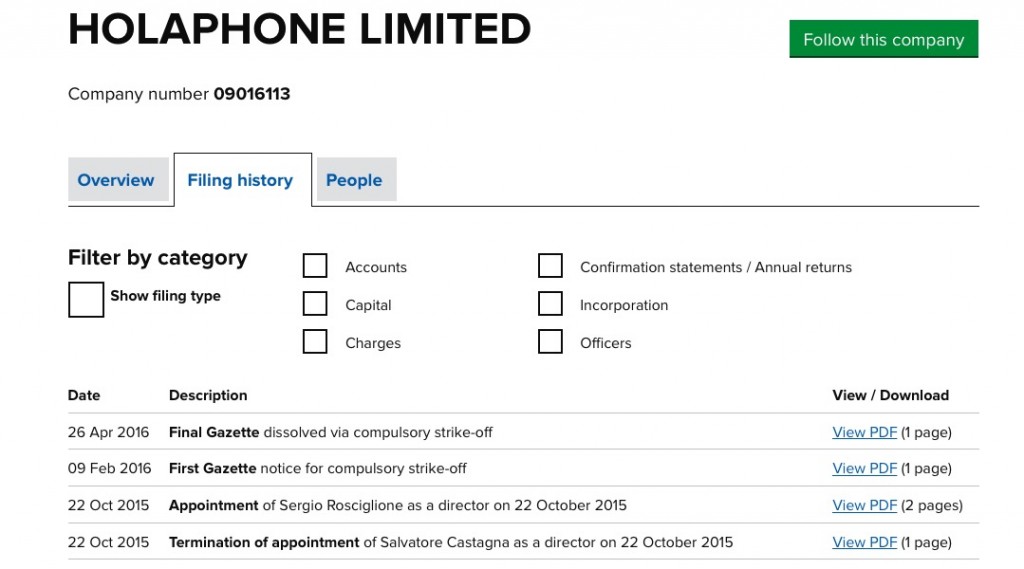This screenshot has width=1024, height=569.
Task: Tick the Accounts filter checkbox
Action: 315,266
